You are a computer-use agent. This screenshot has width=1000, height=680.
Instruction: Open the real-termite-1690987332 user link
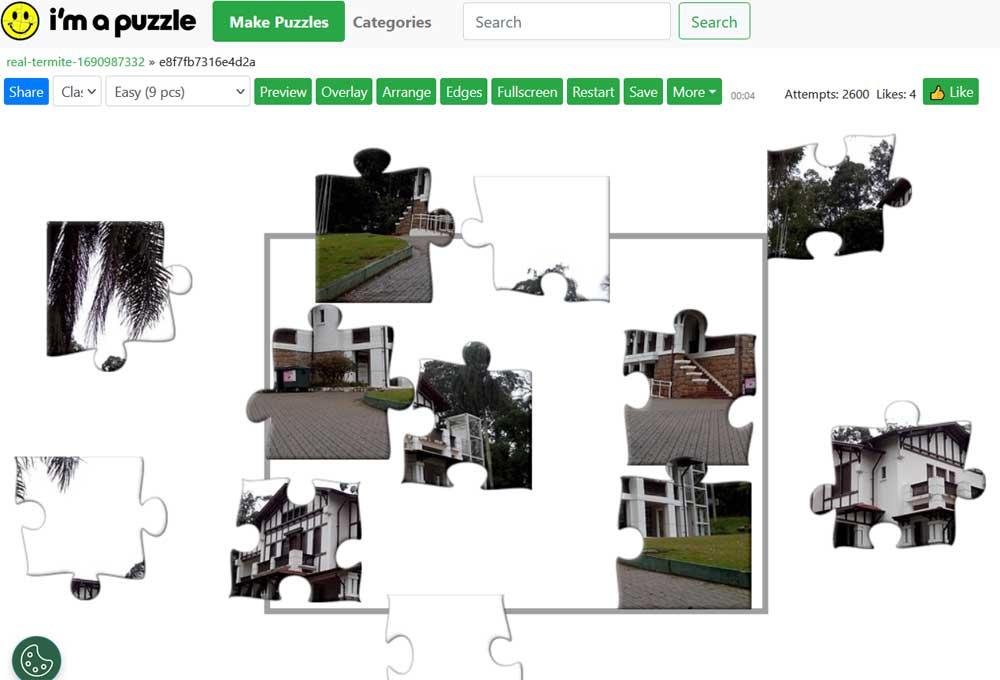click(75, 62)
